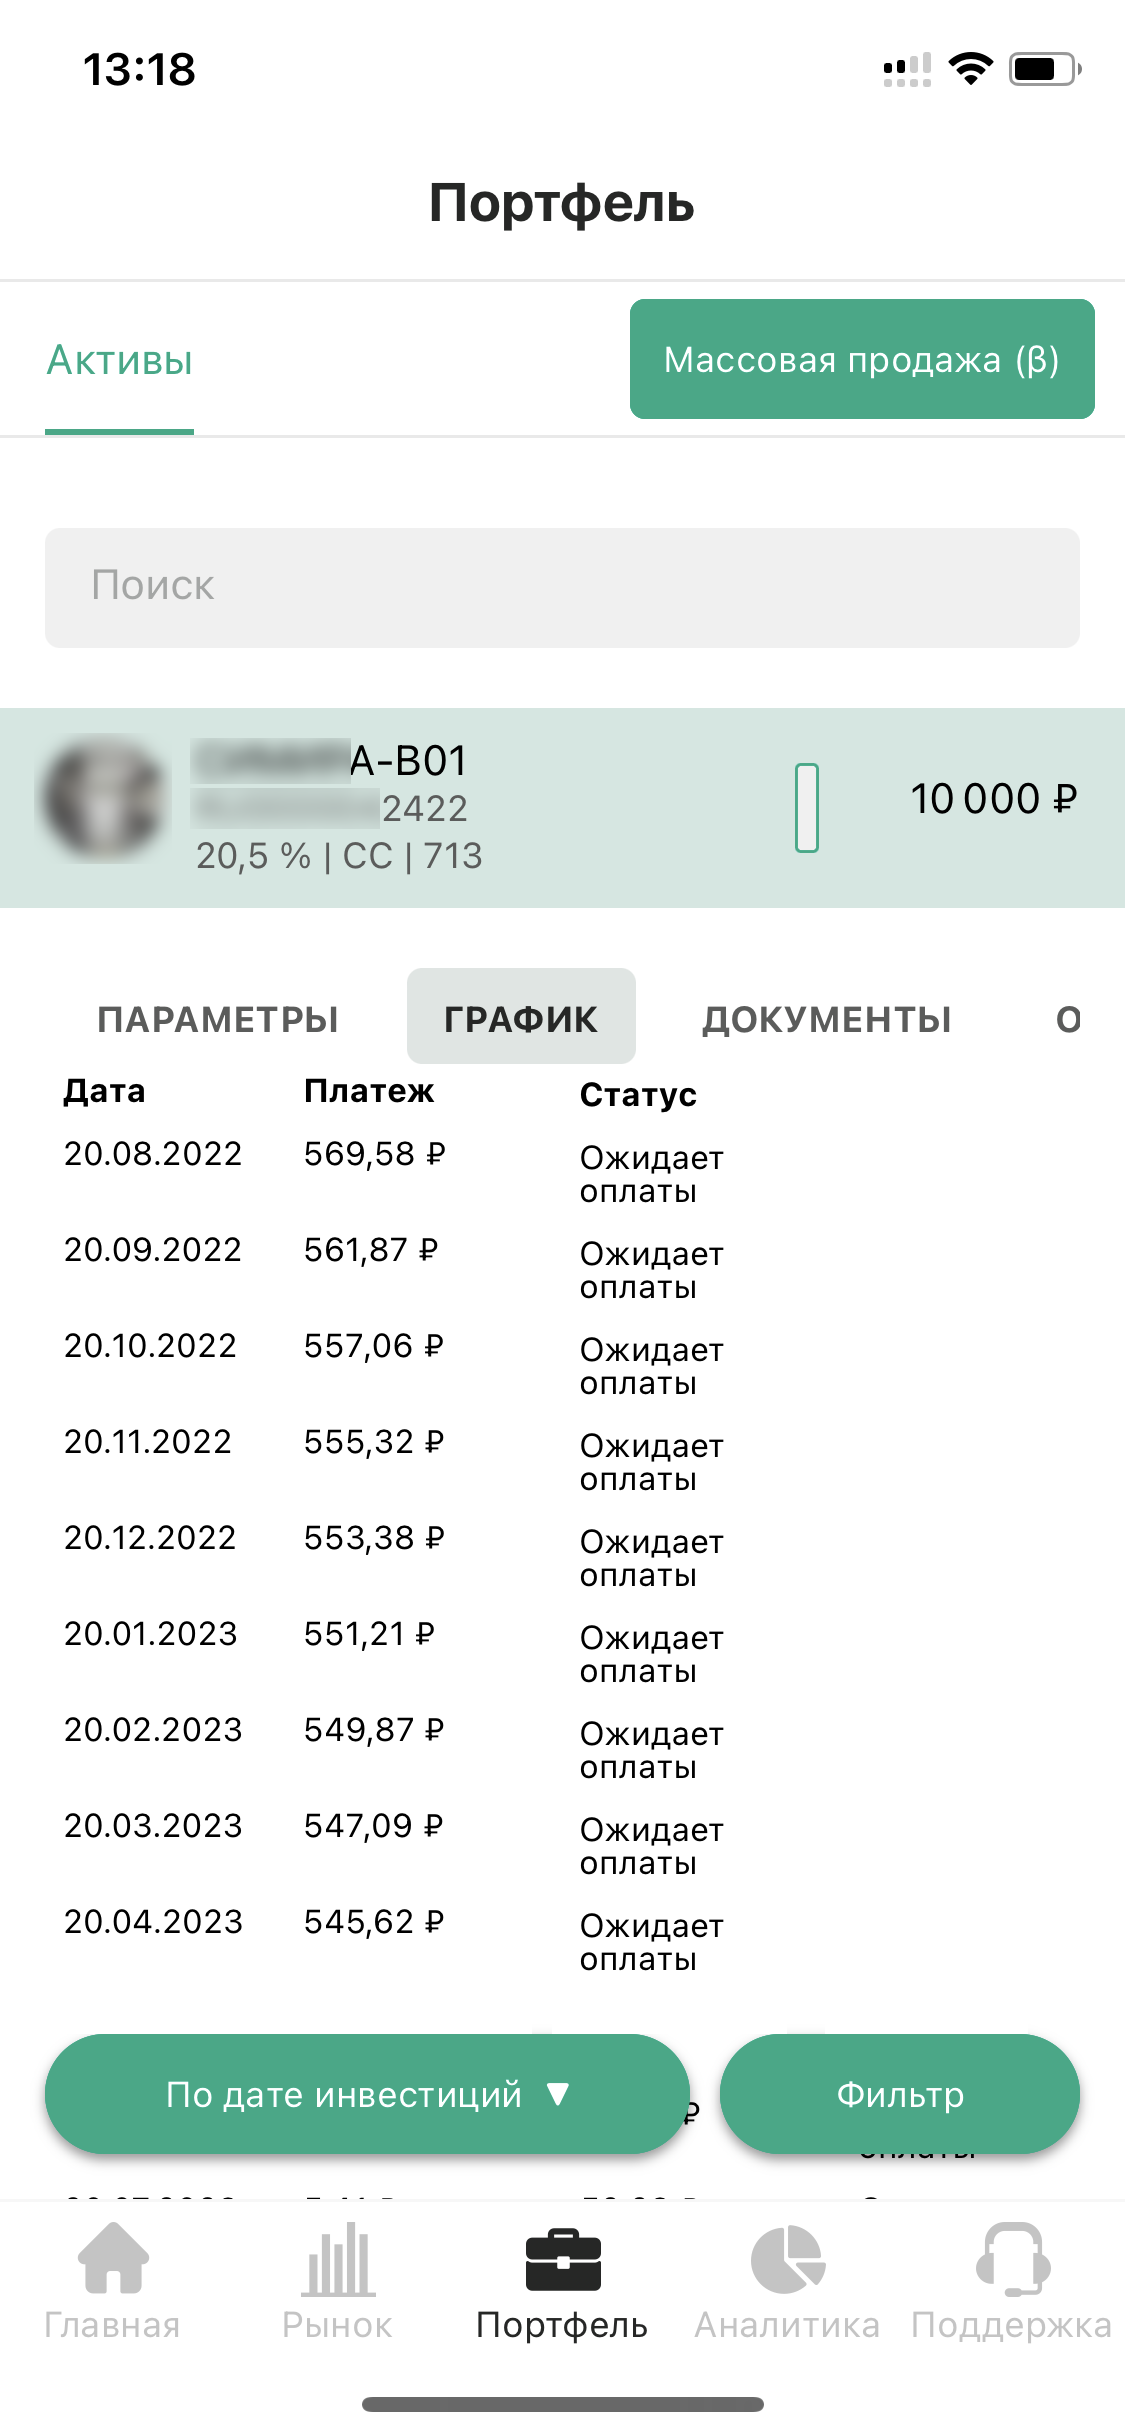Screen dimensions: 1125x2436
Task: Focus the Поиск search field
Action: pyautogui.click(x=562, y=588)
